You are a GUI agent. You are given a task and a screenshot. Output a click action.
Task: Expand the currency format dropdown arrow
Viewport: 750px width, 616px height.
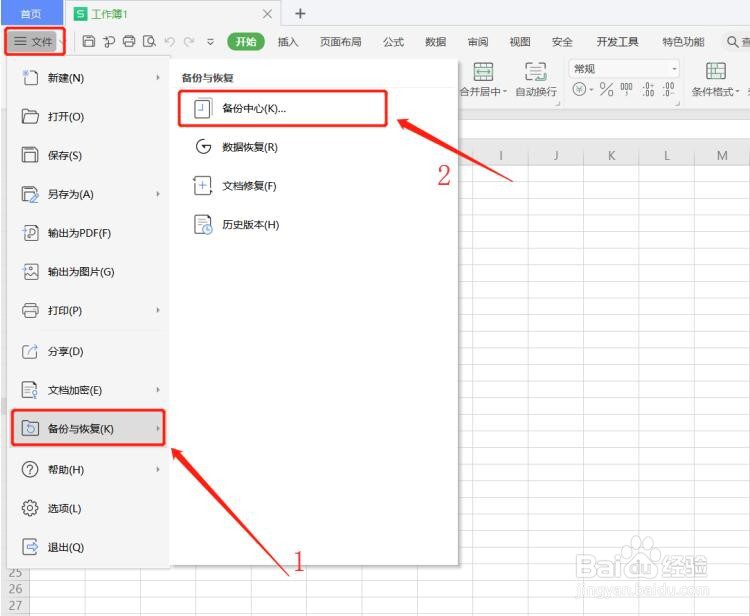(591, 90)
